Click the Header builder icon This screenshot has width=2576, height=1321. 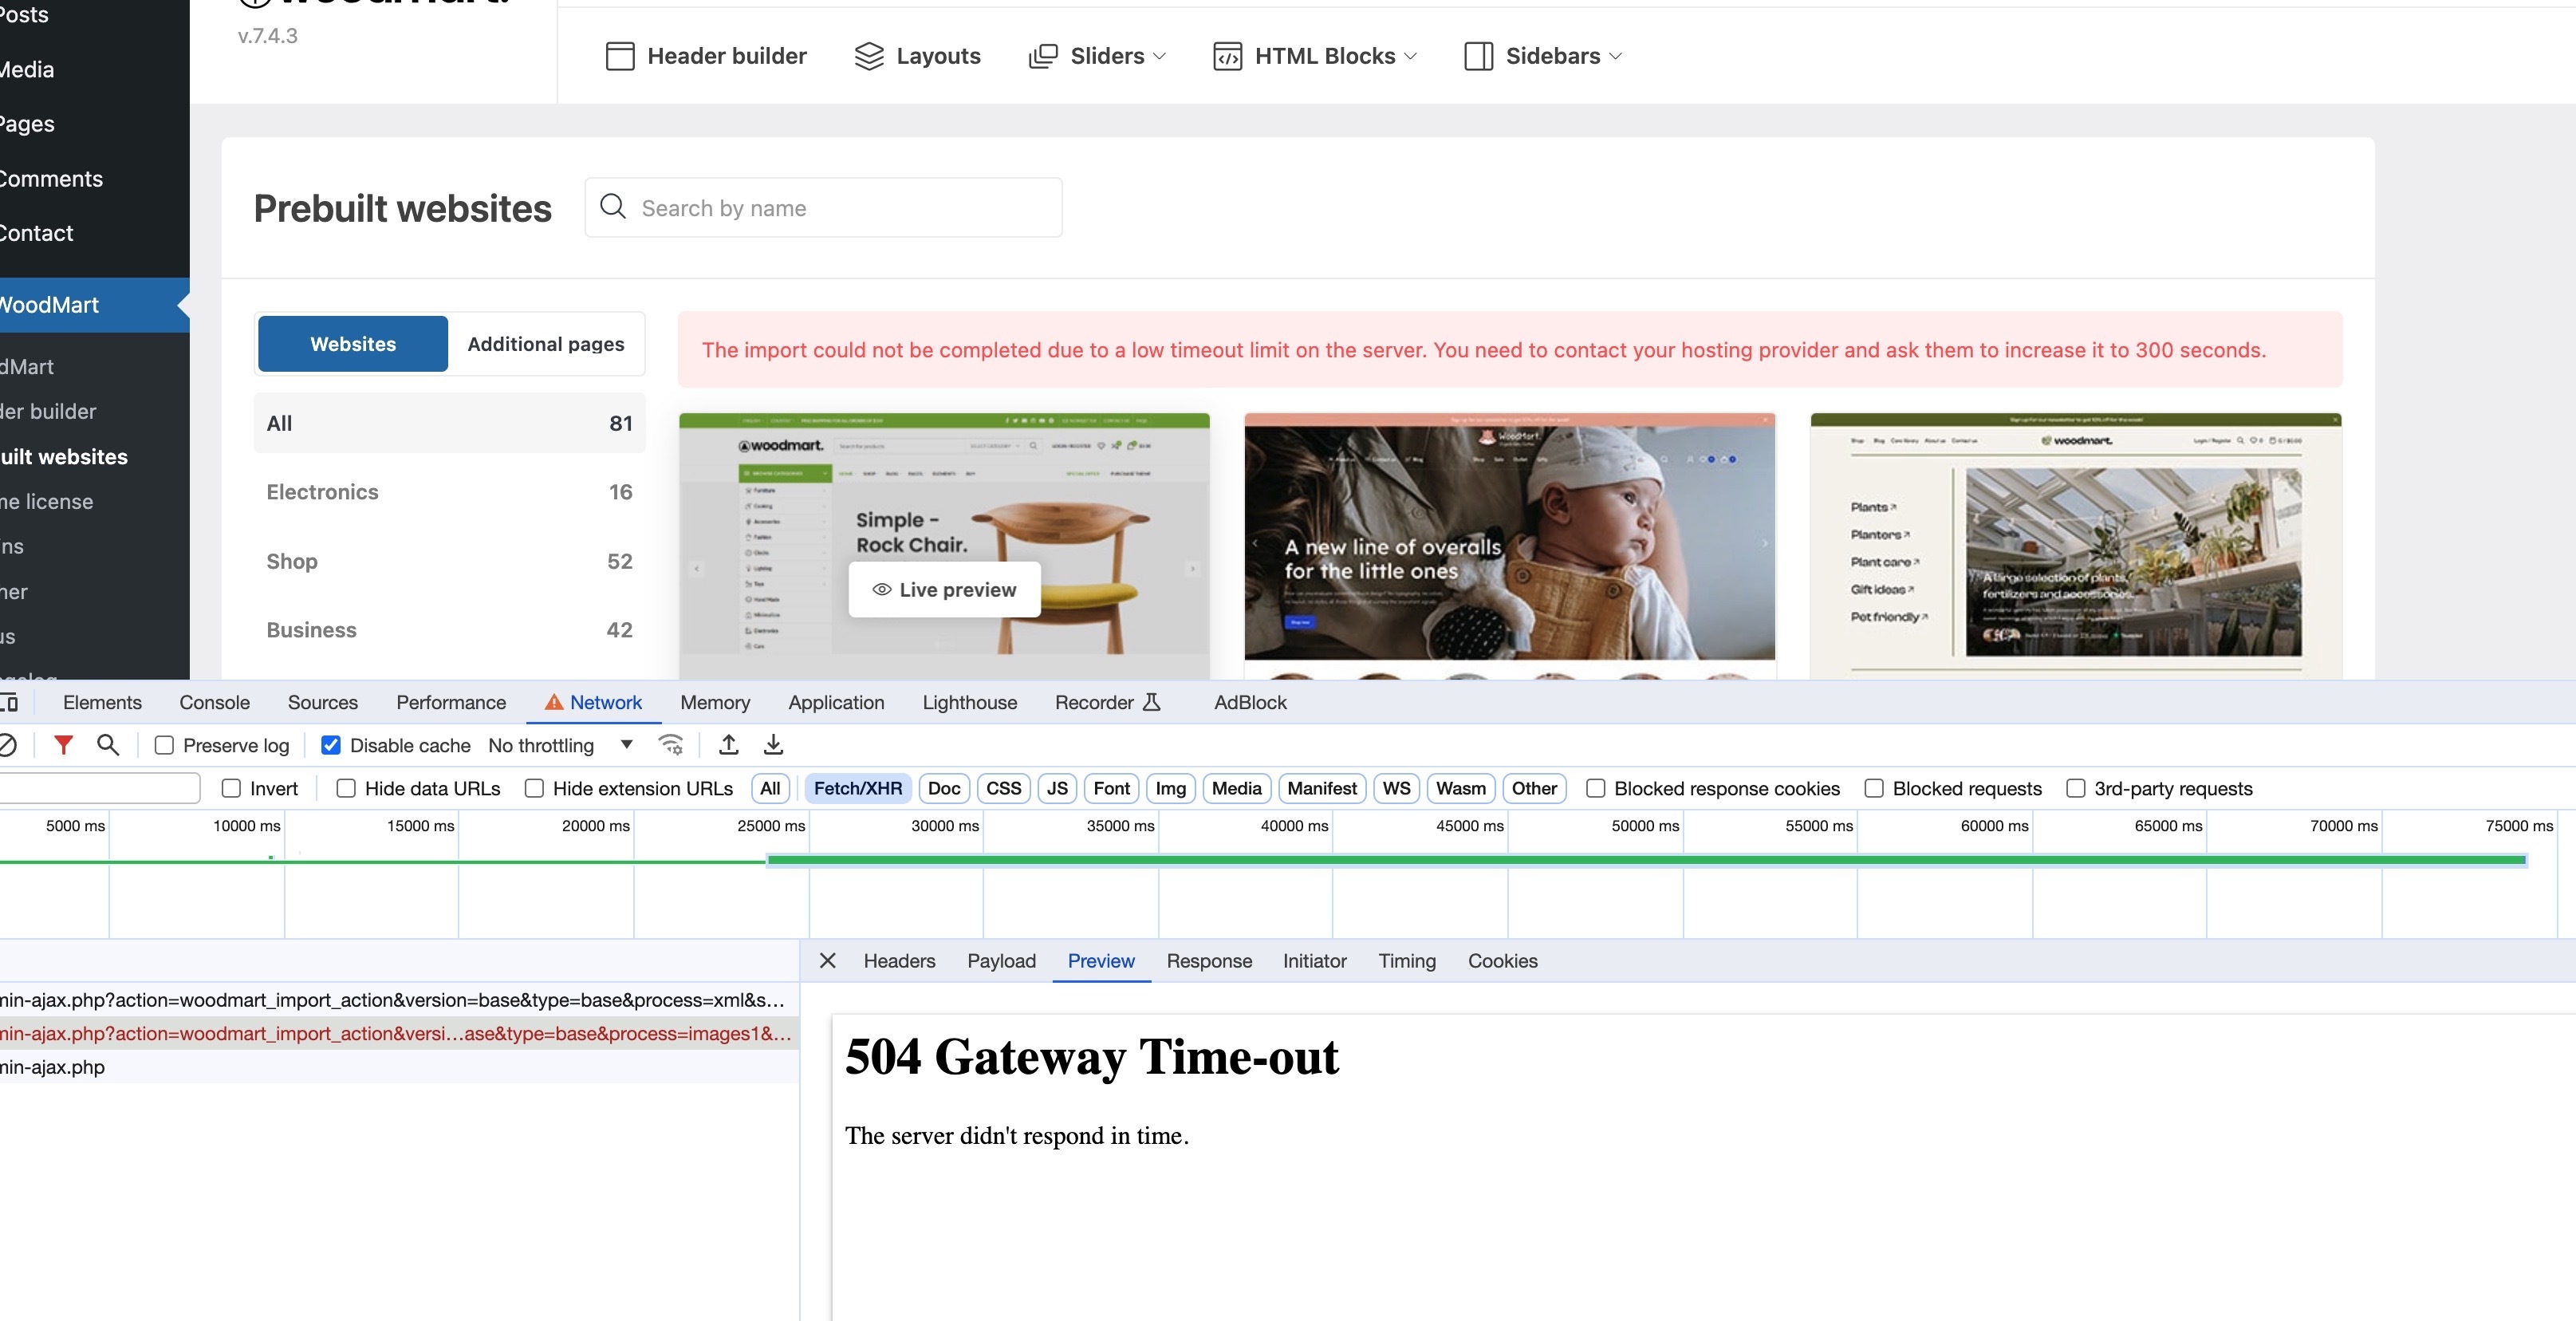pos(620,56)
